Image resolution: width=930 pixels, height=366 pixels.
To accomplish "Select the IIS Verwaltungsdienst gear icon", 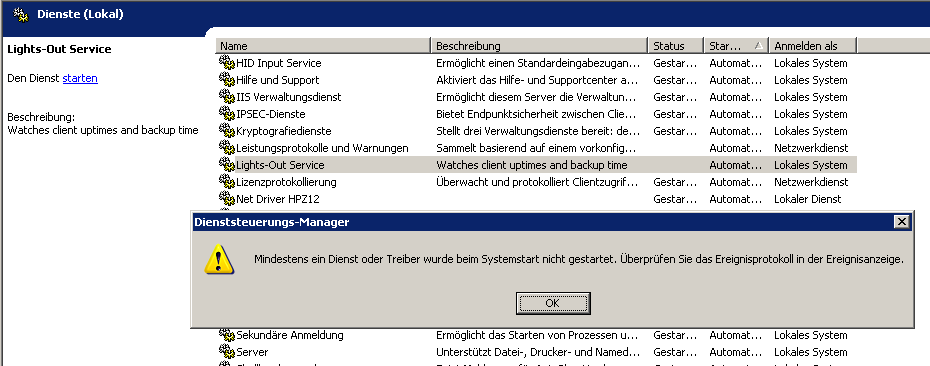I will pos(227,96).
